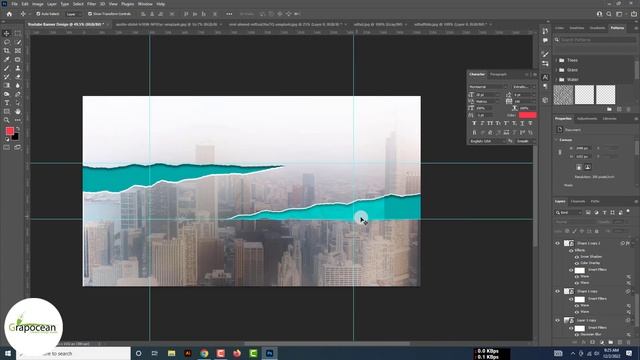Toggle Show Transform Controls checkbox

(90, 14)
